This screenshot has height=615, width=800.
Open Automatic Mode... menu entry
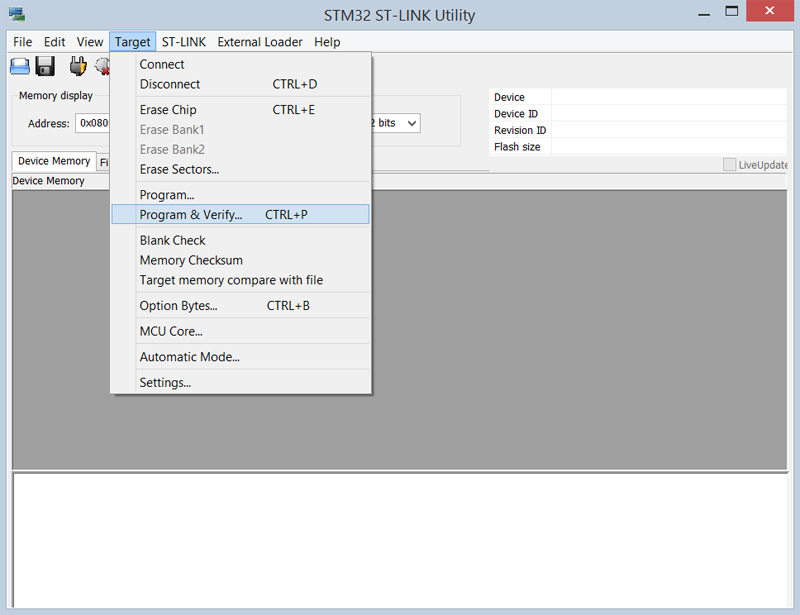(240, 357)
